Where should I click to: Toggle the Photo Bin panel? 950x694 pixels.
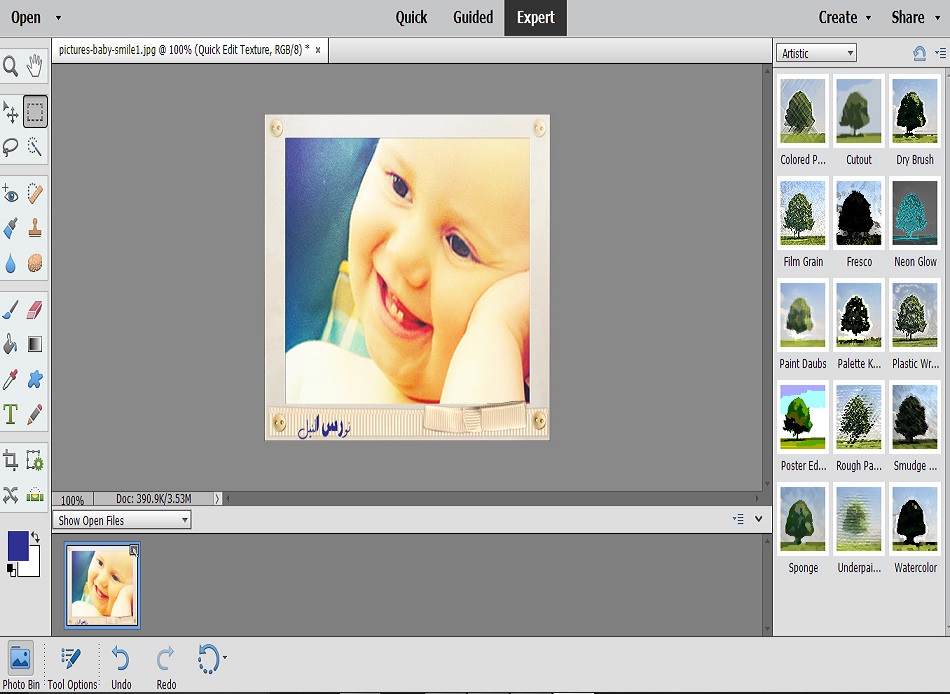pos(20,665)
